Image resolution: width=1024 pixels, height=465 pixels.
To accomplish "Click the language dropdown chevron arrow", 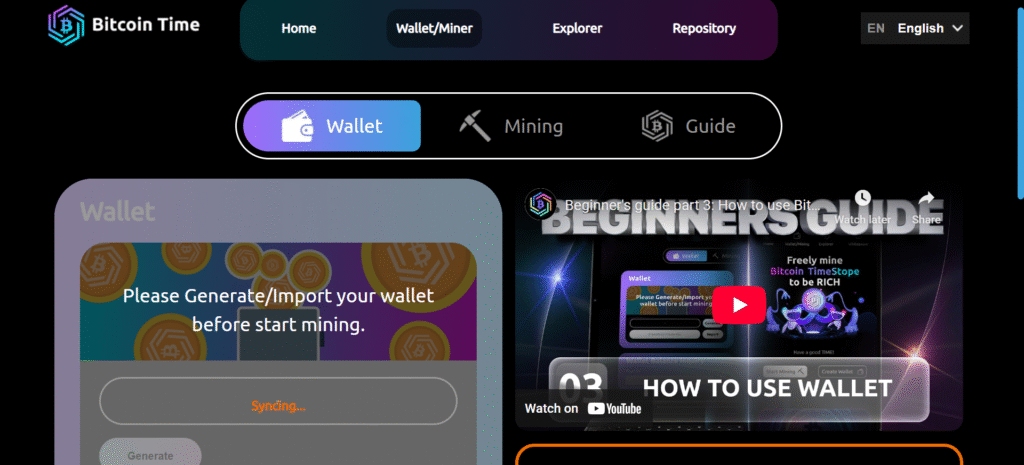I will coord(957,28).
